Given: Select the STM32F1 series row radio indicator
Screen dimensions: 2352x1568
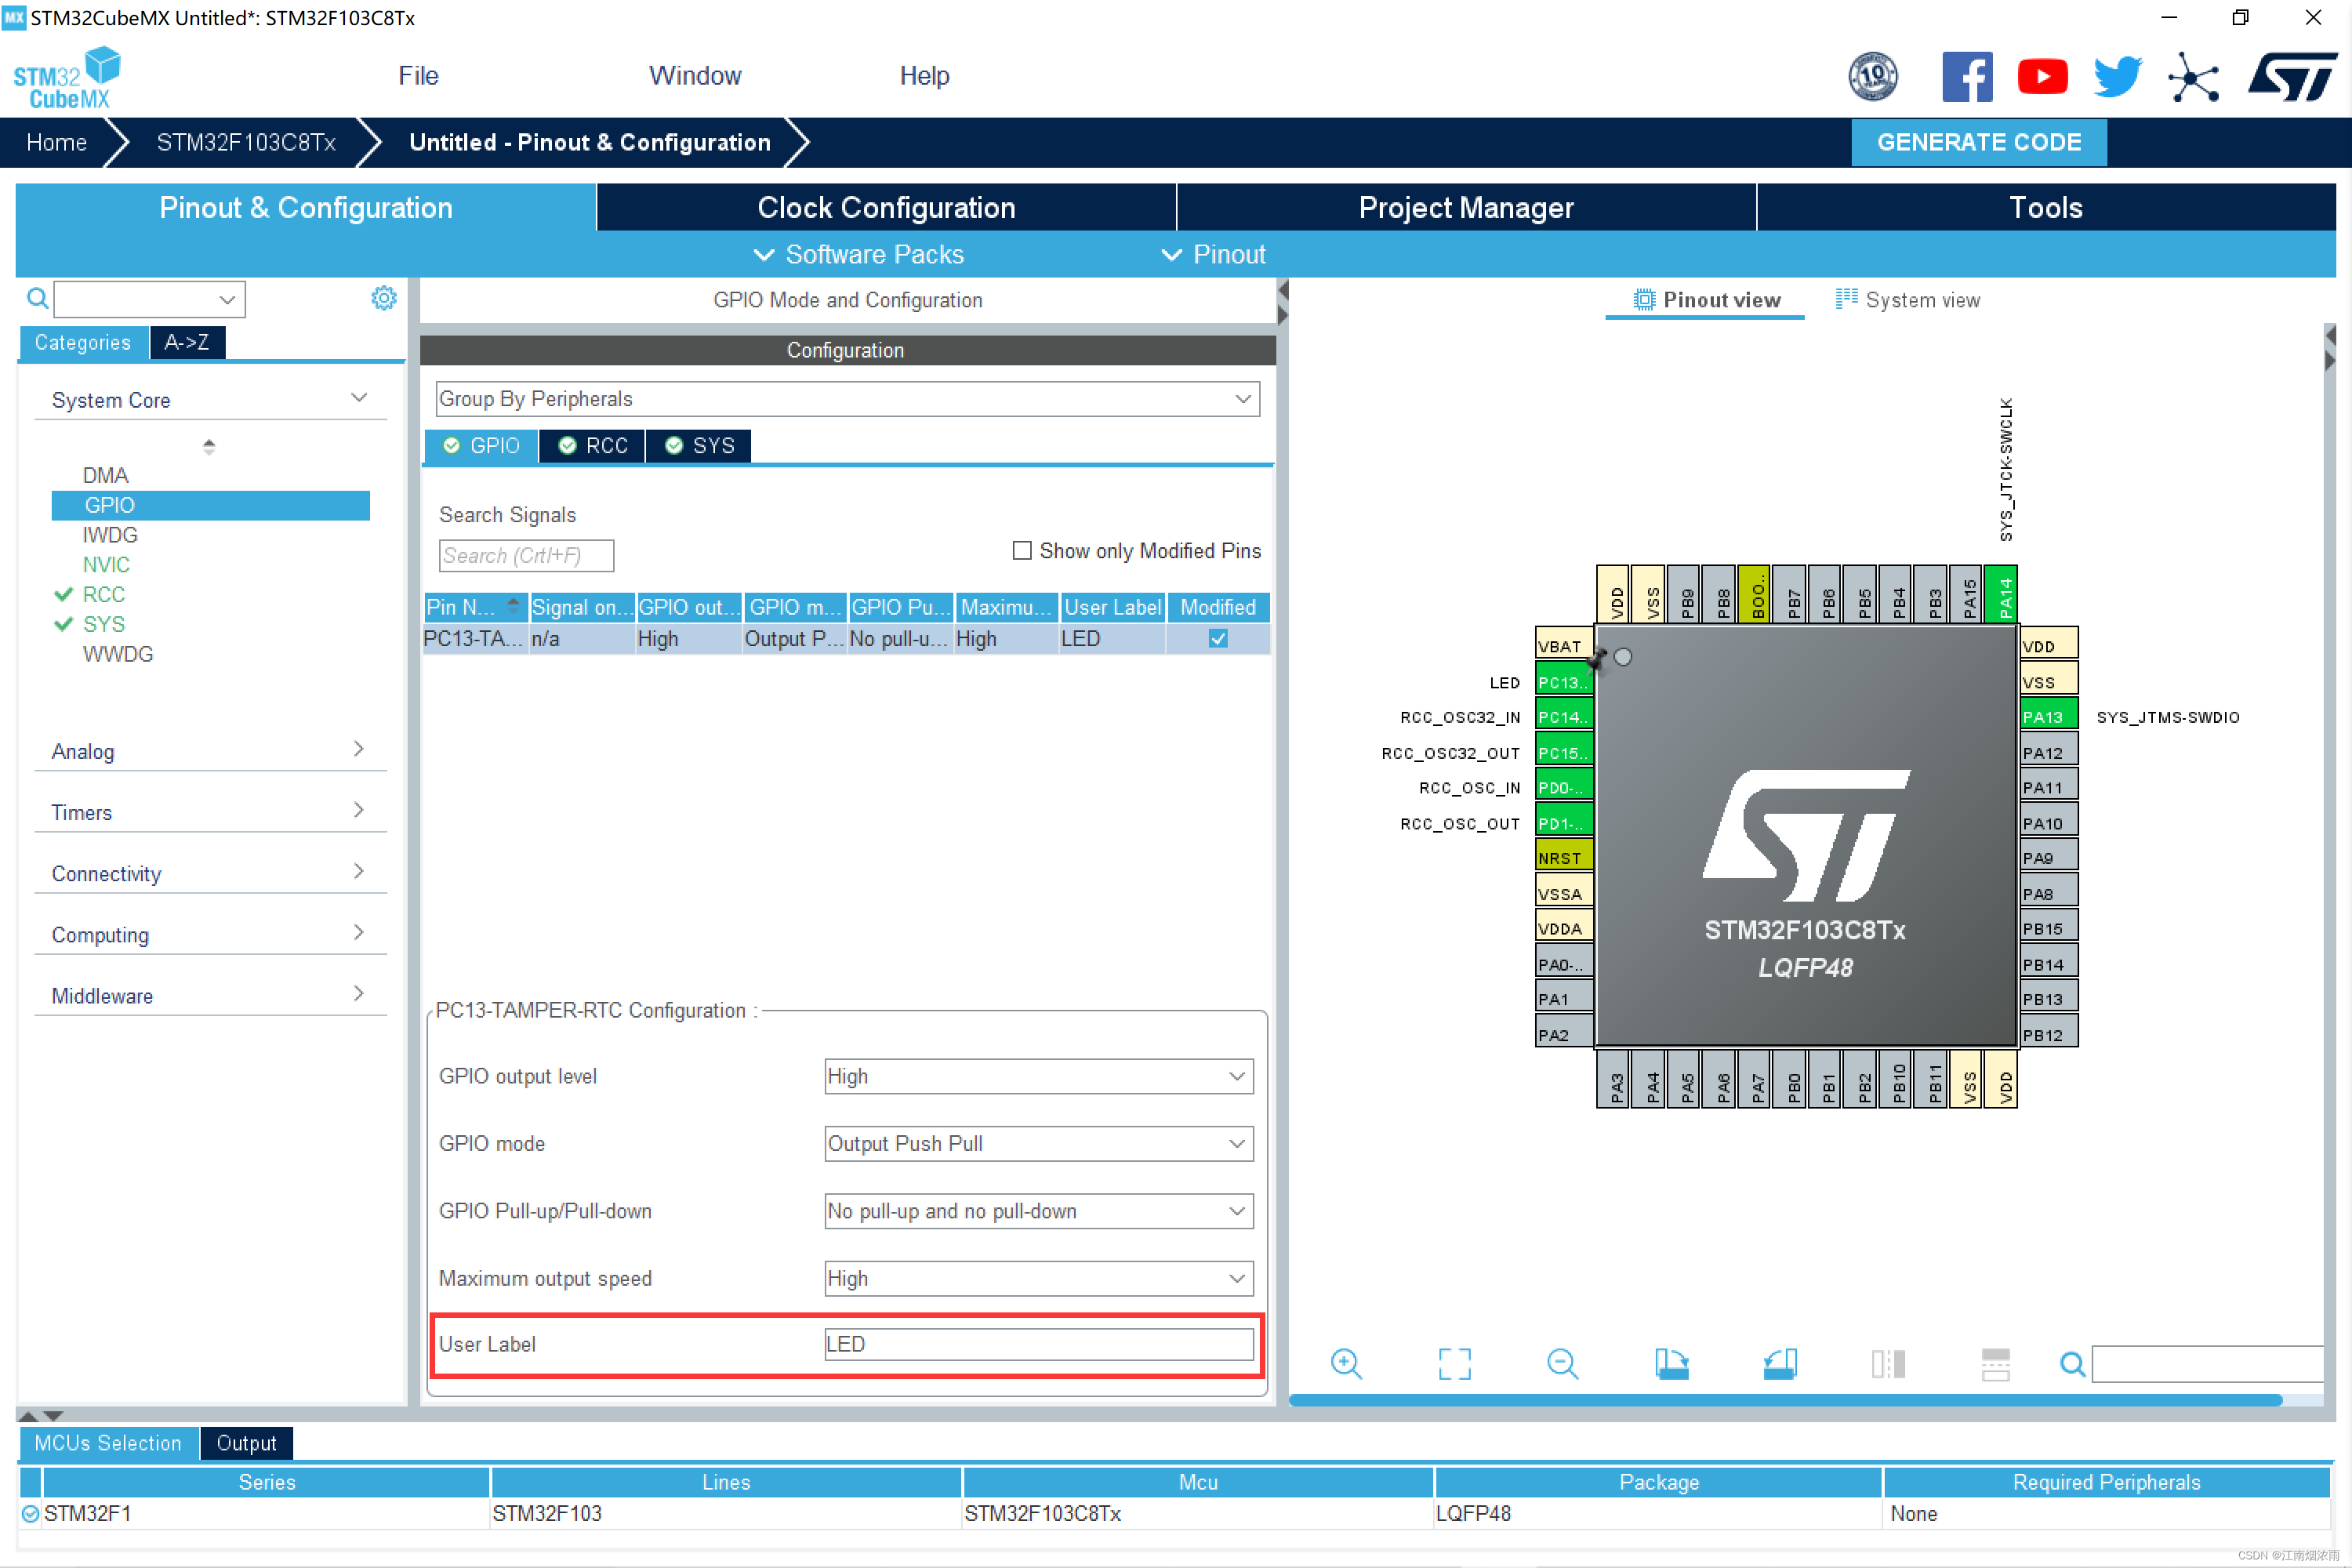Looking at the screenshot, I should tap(30, 1514).
